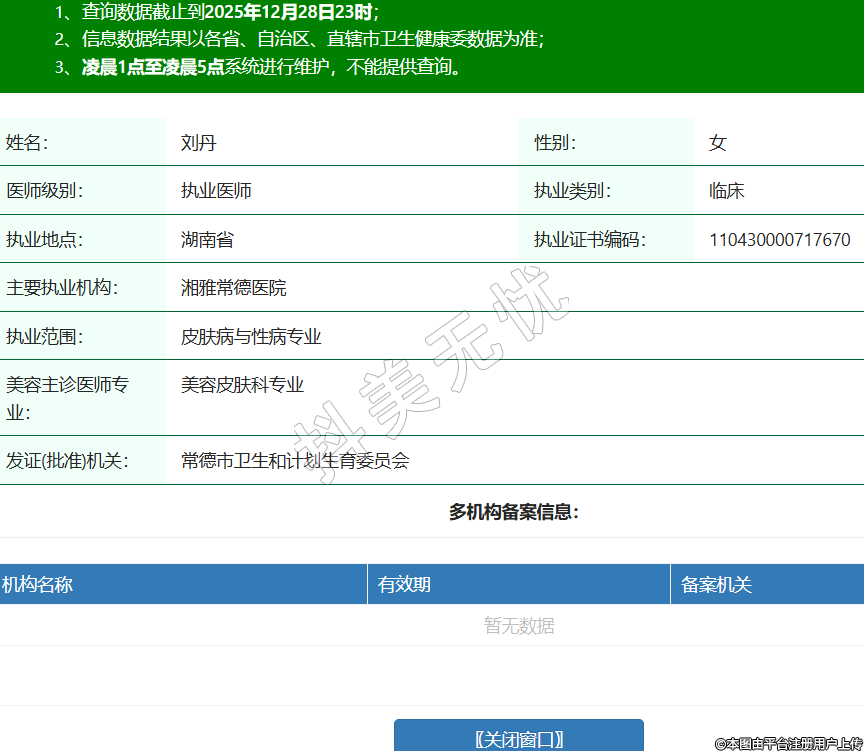Click the 临床 practice category value

coord(726,191)
